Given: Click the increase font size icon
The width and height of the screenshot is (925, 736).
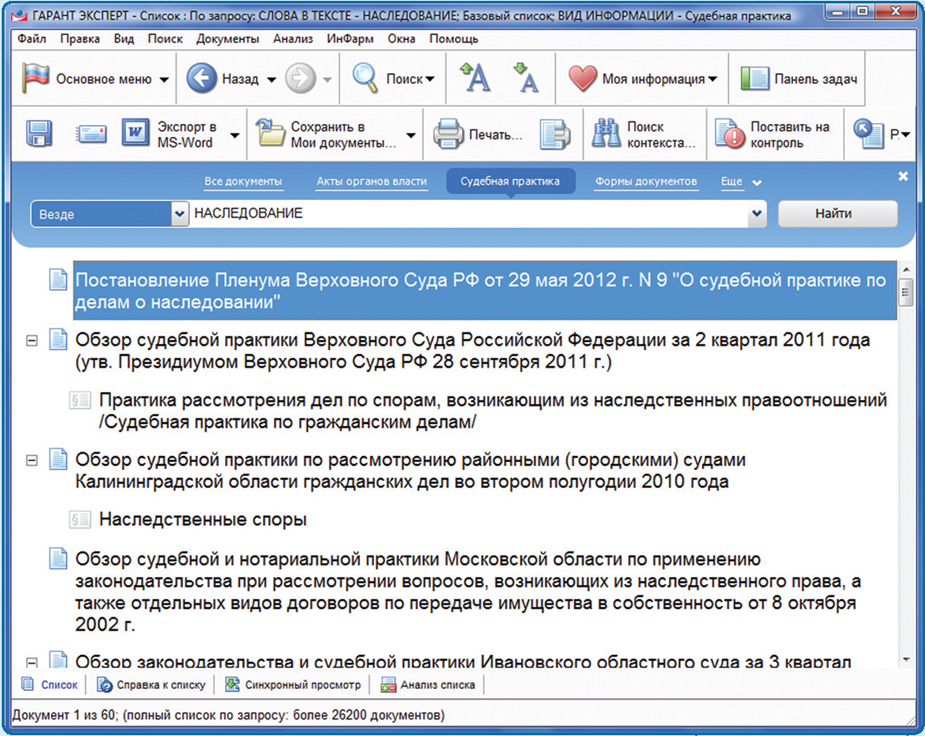Looking at the screenshot, I should tap(474, 78).
